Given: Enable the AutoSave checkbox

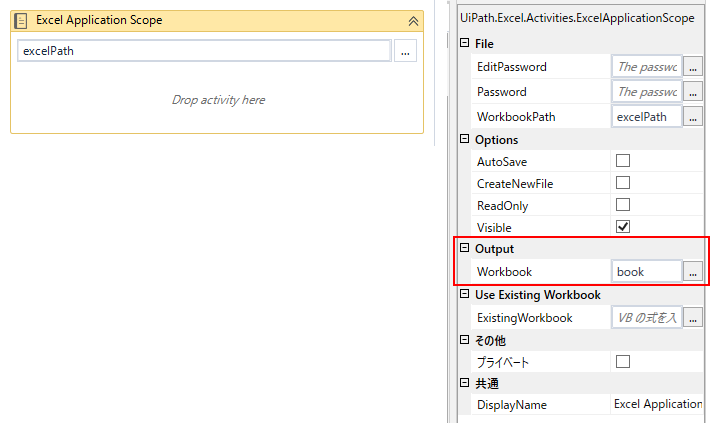Looking at the screenshot, I should (x=623, y=161).
